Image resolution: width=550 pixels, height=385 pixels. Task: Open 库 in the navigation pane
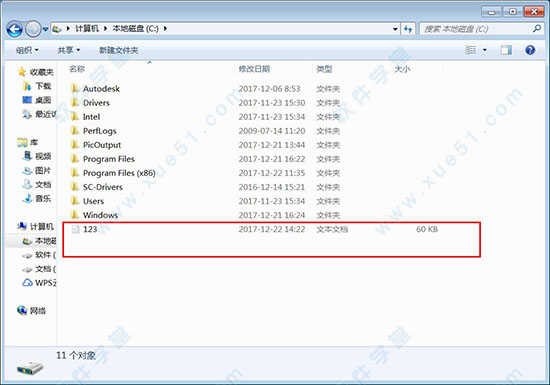click(x=34, y=142)
